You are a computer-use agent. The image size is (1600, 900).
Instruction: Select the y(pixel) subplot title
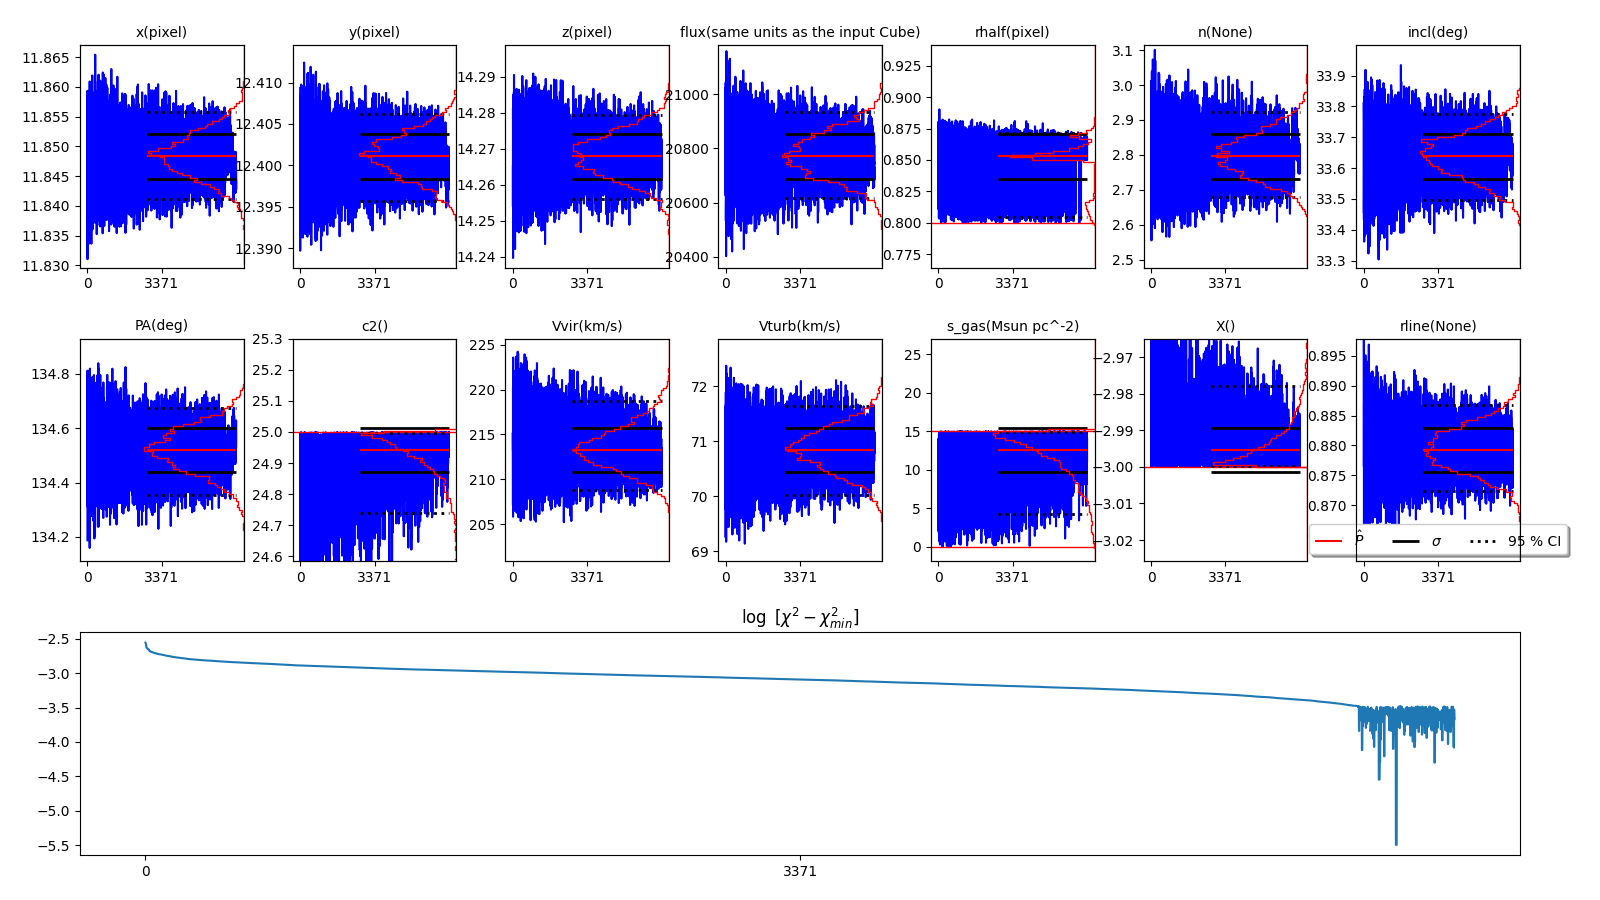click(x=374, y=32)
